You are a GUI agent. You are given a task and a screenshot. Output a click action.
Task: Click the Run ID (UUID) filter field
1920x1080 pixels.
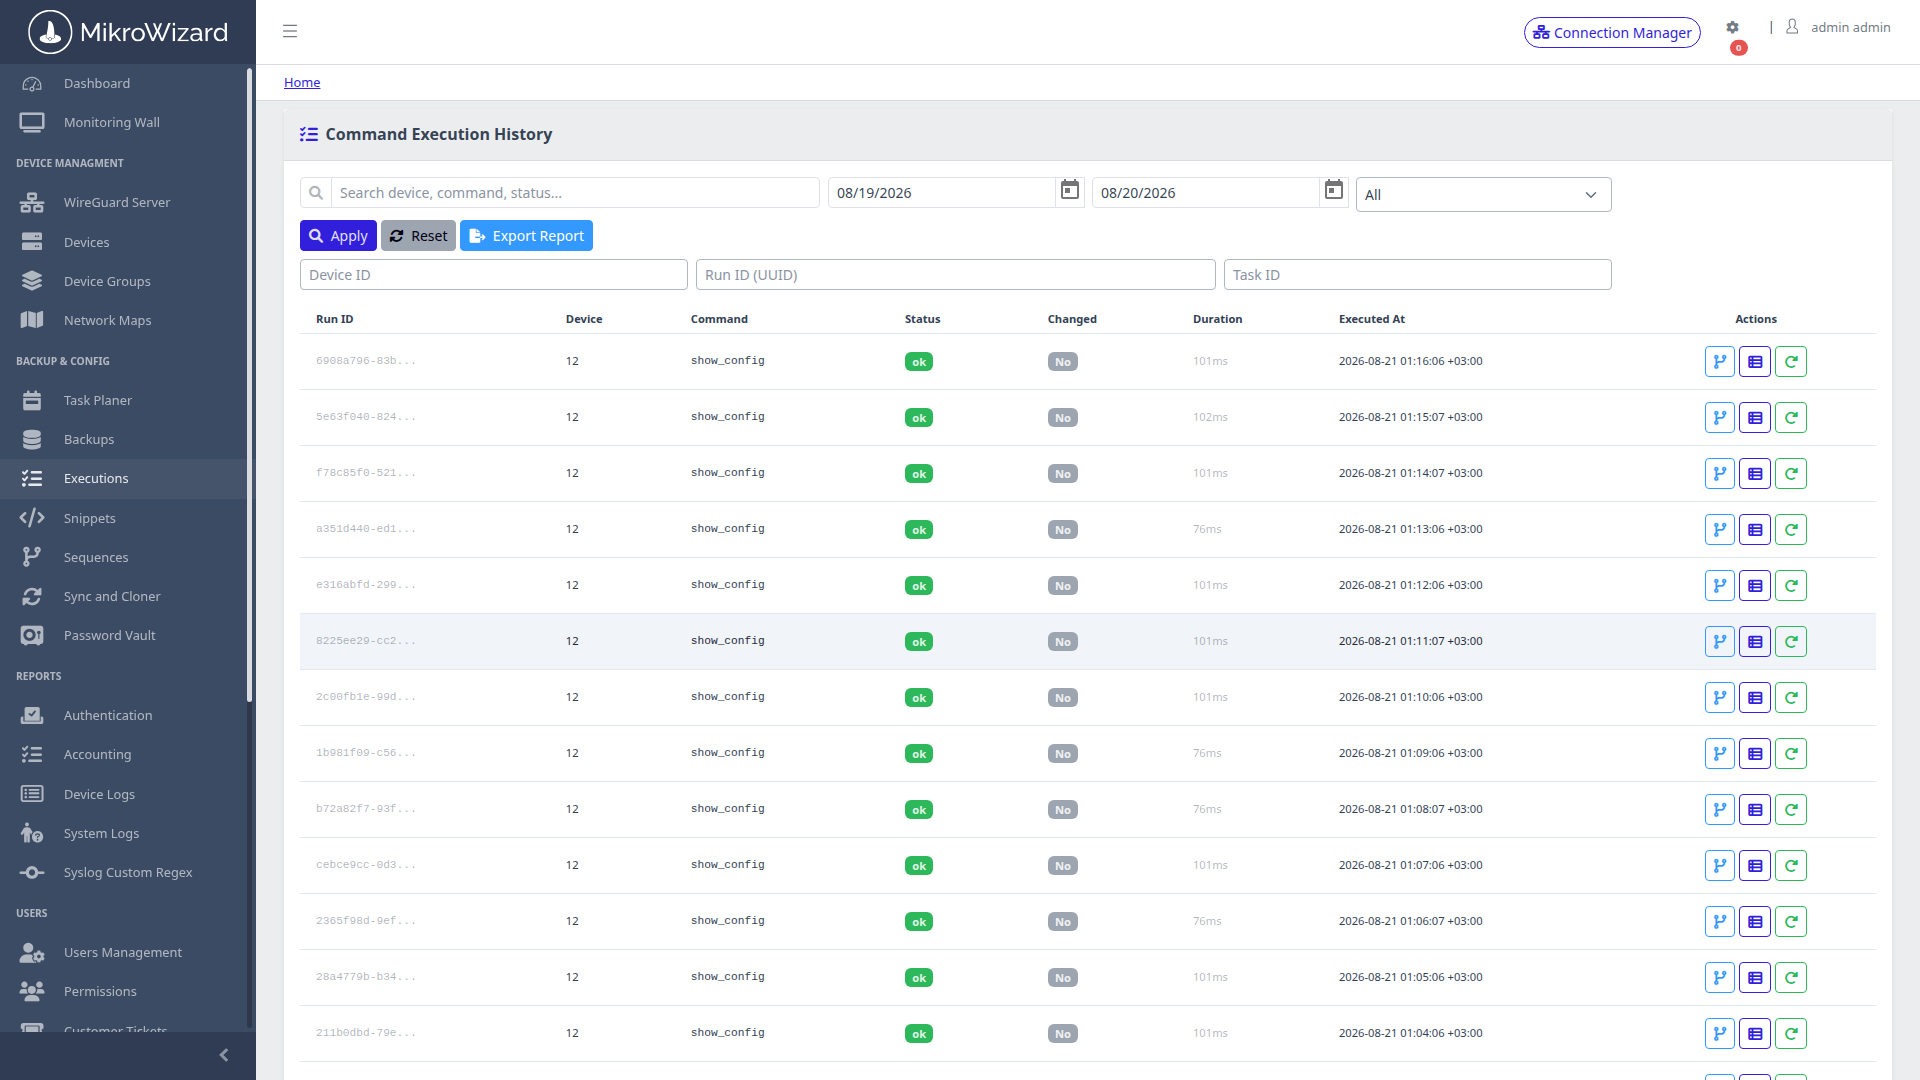coord(956,275)
